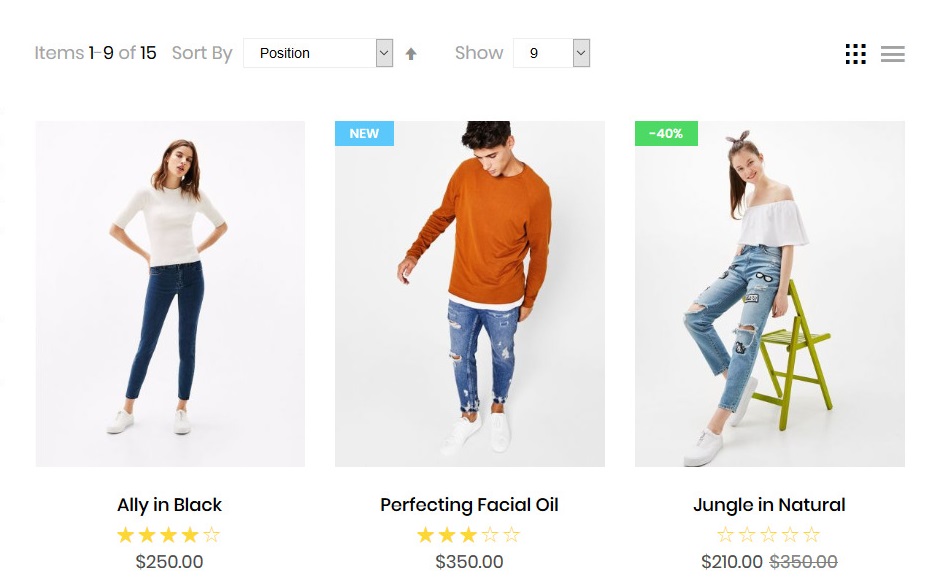Click the girl on green chair photo
Image resolution: width=951 pixels, height=585 pixels.
coord(770,293)
